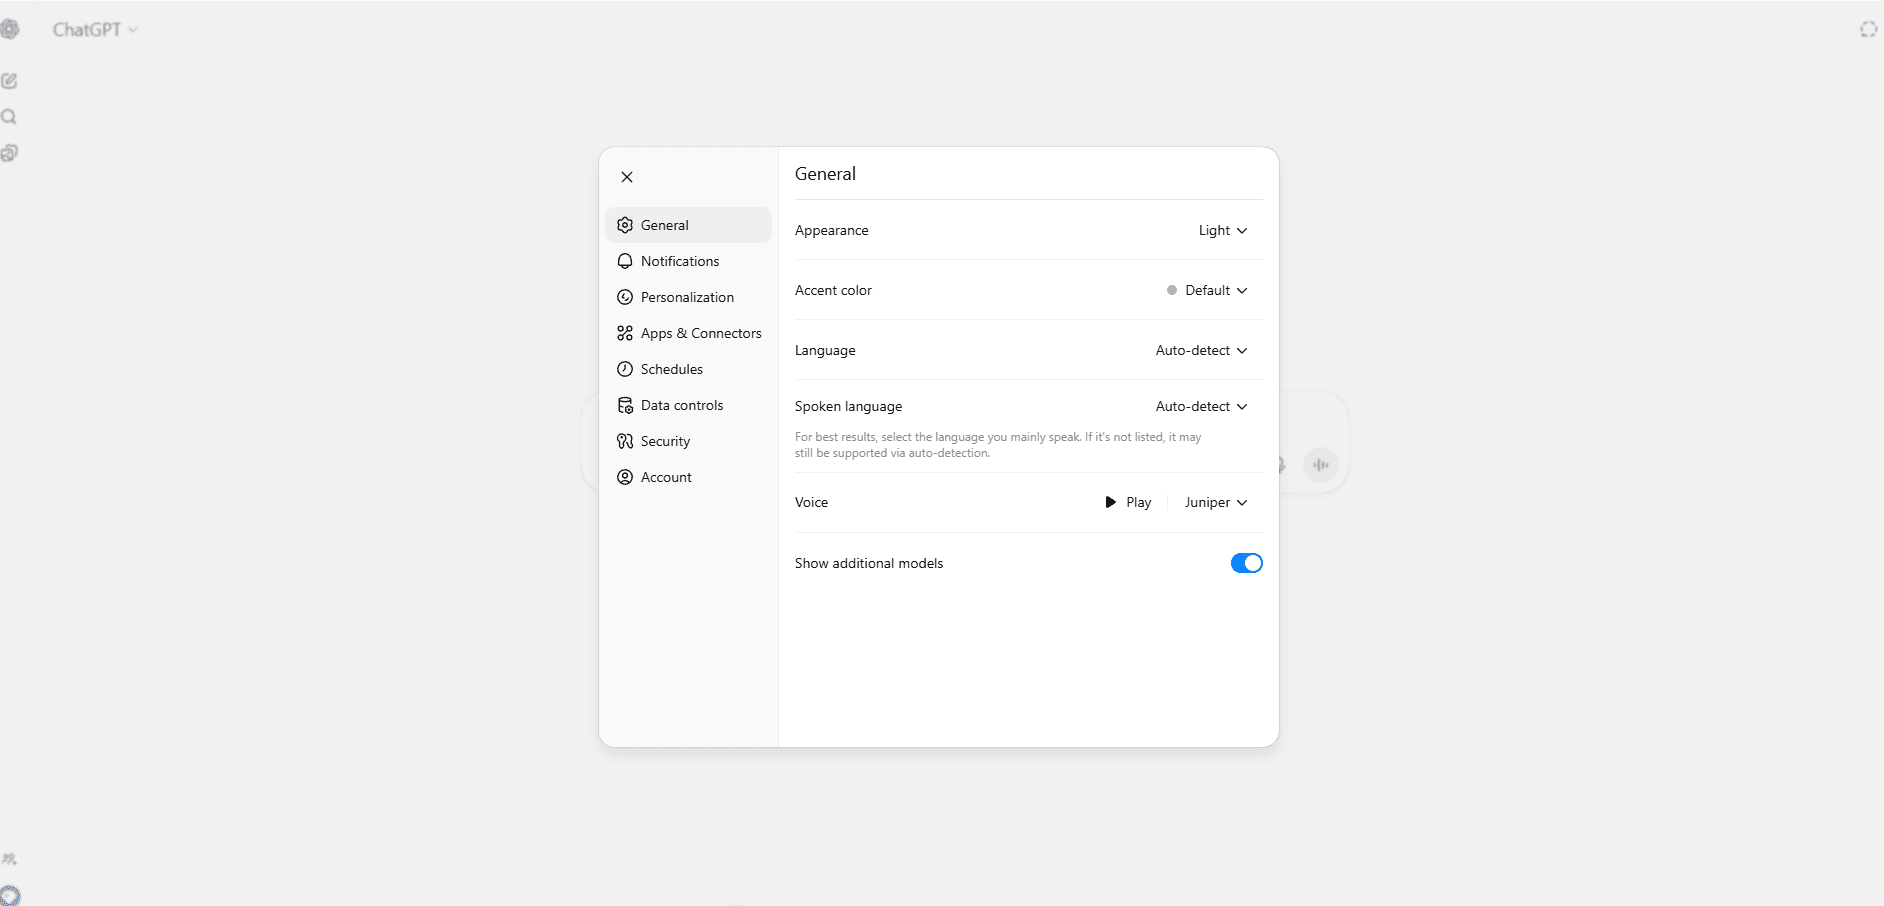Click the Schedules clock icon
The height and width of the screenshot is (906, 1884).
625,369
